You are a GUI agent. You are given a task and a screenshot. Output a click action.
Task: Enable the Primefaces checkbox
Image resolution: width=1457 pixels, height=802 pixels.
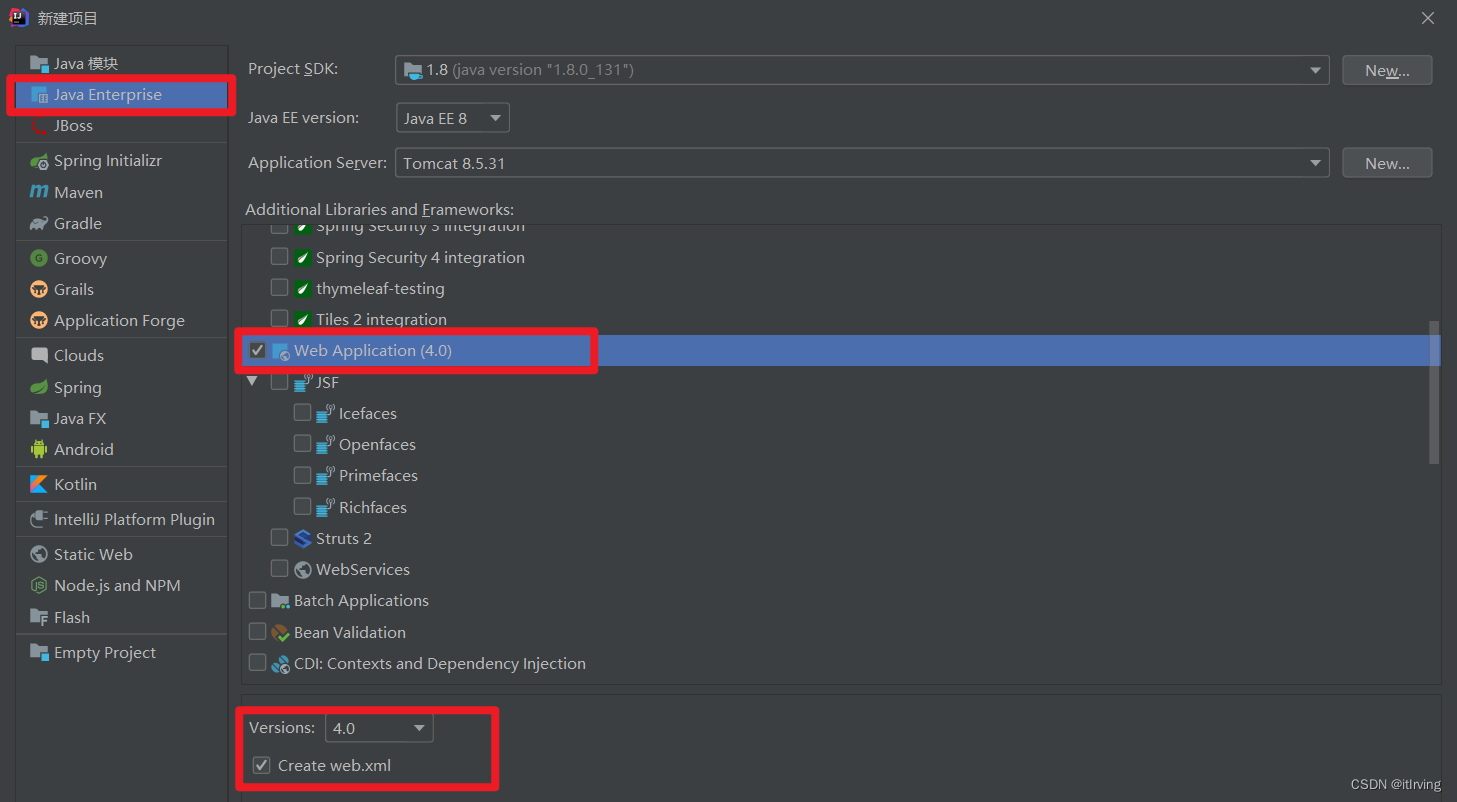tap(302, 475)
